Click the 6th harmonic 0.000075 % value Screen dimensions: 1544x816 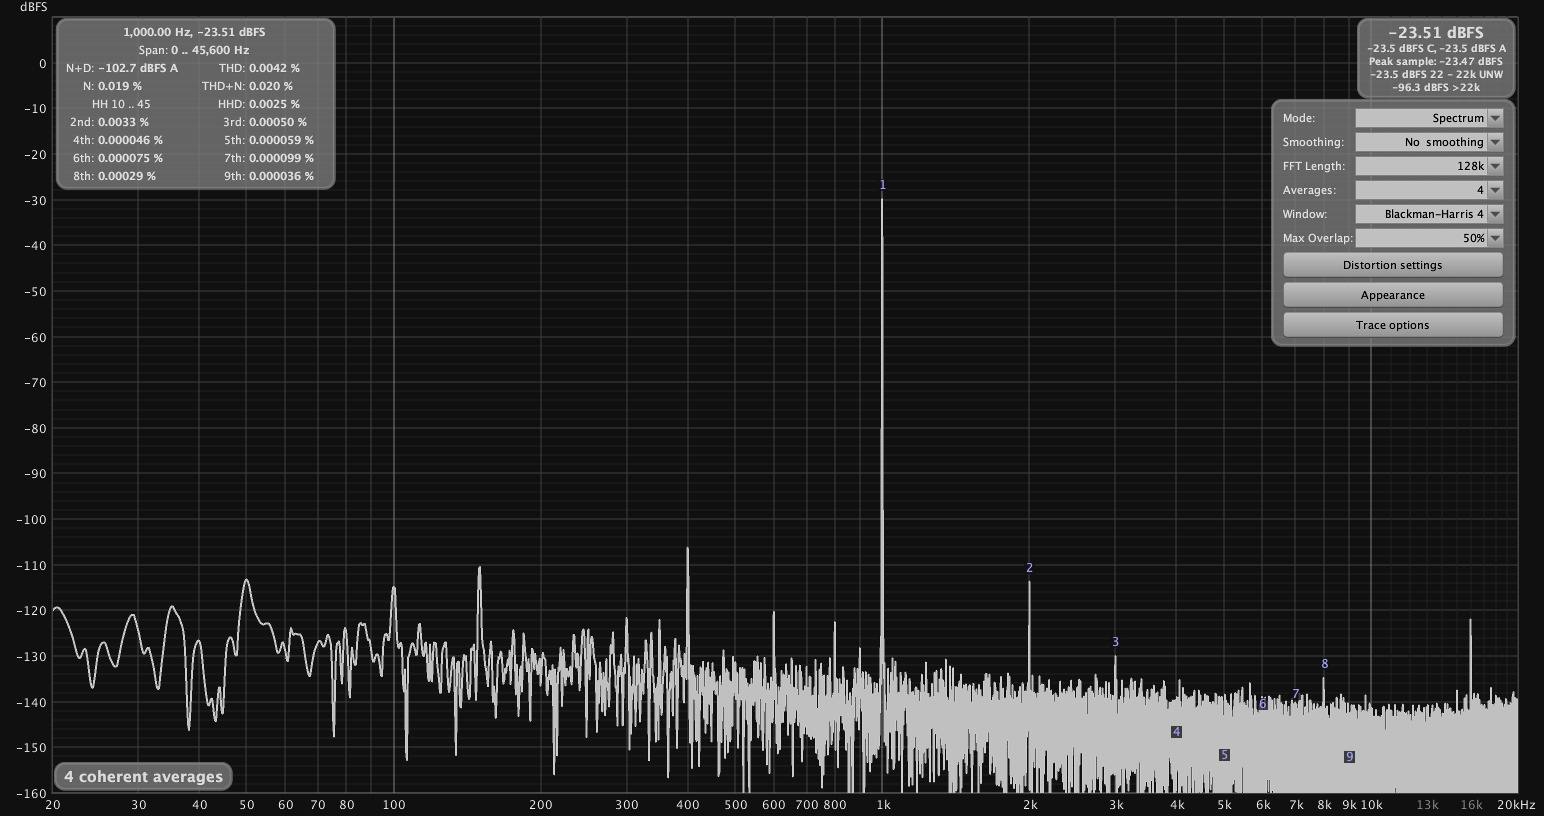click(130, 158)
